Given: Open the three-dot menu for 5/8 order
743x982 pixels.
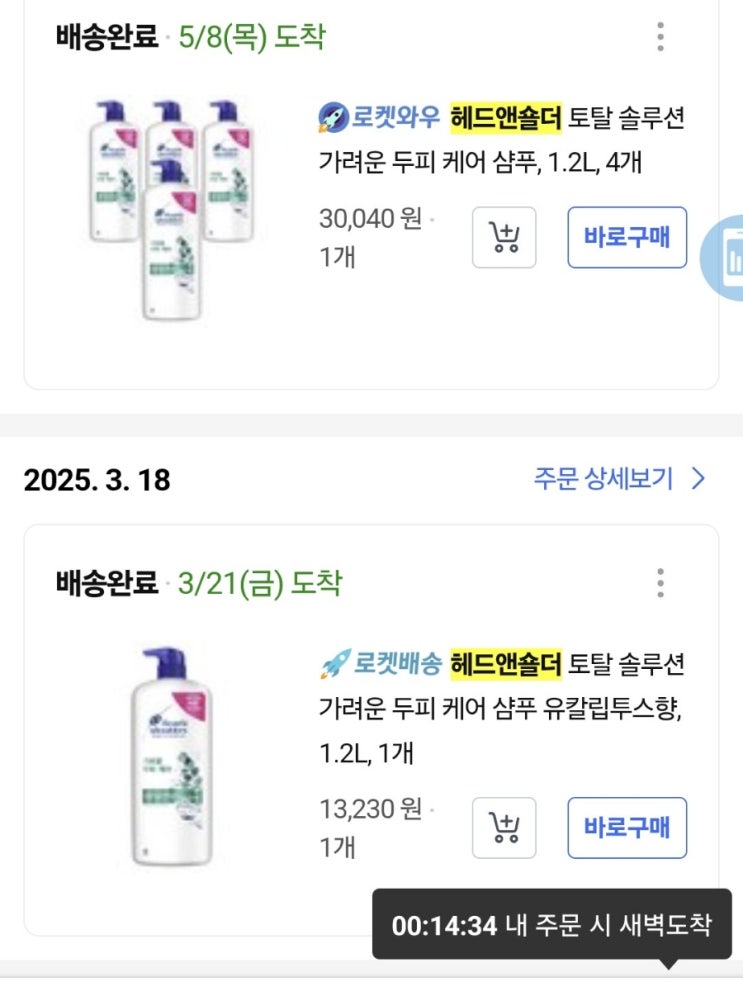Looking at the screenshot, I should coord(660,37).
